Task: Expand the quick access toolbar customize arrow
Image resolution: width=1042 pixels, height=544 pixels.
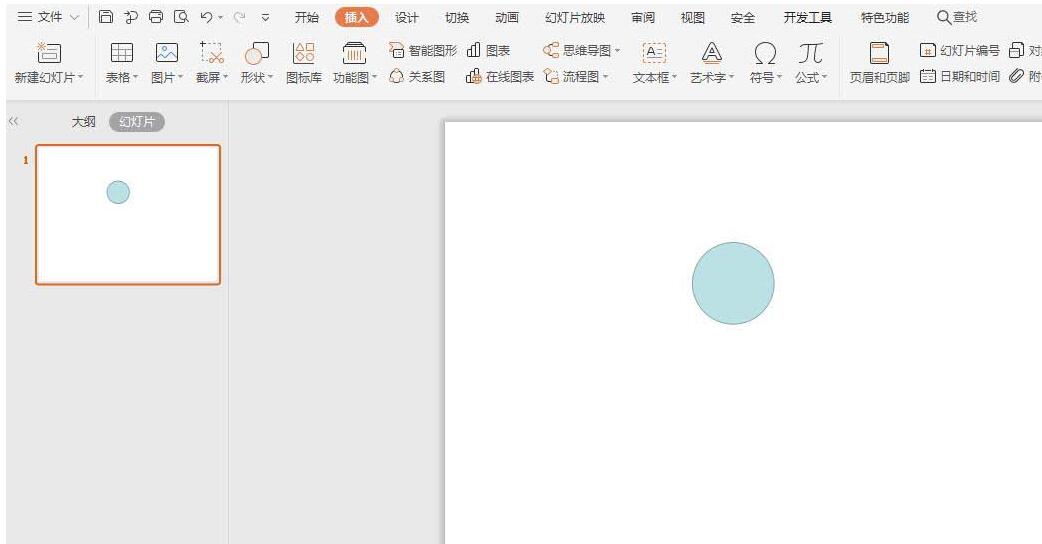Action: (265, 18)
